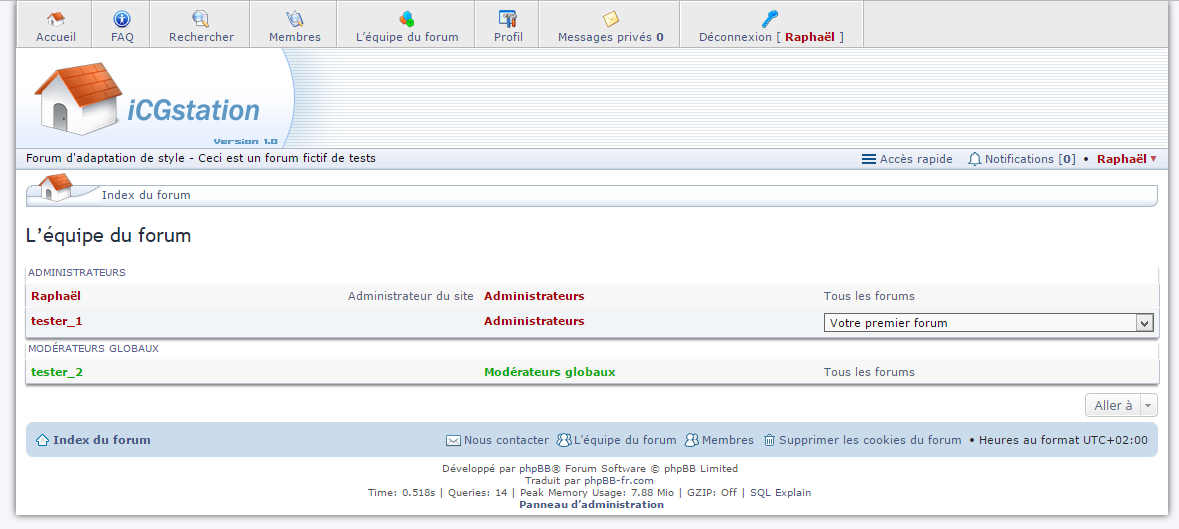Click 'Index du forum' in the breadcrumb
The image size is (1179, 529).
pos(146,195)
